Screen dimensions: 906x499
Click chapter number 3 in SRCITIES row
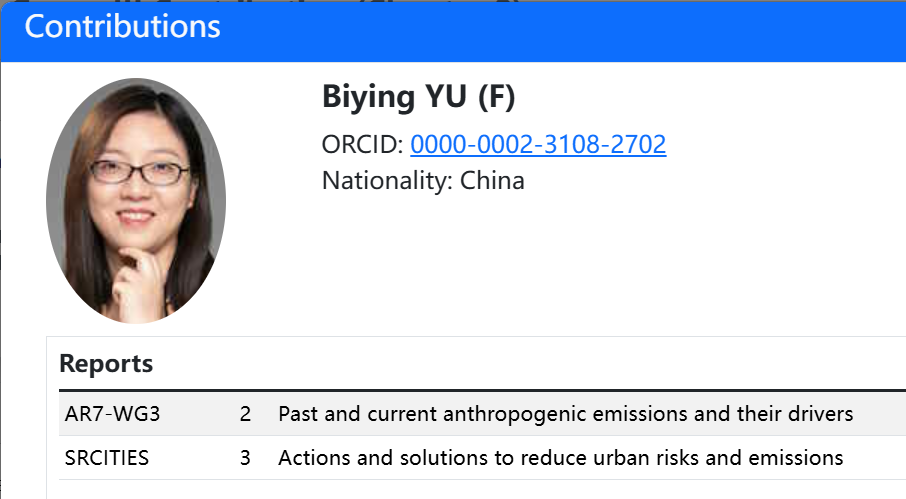(245, 458)
